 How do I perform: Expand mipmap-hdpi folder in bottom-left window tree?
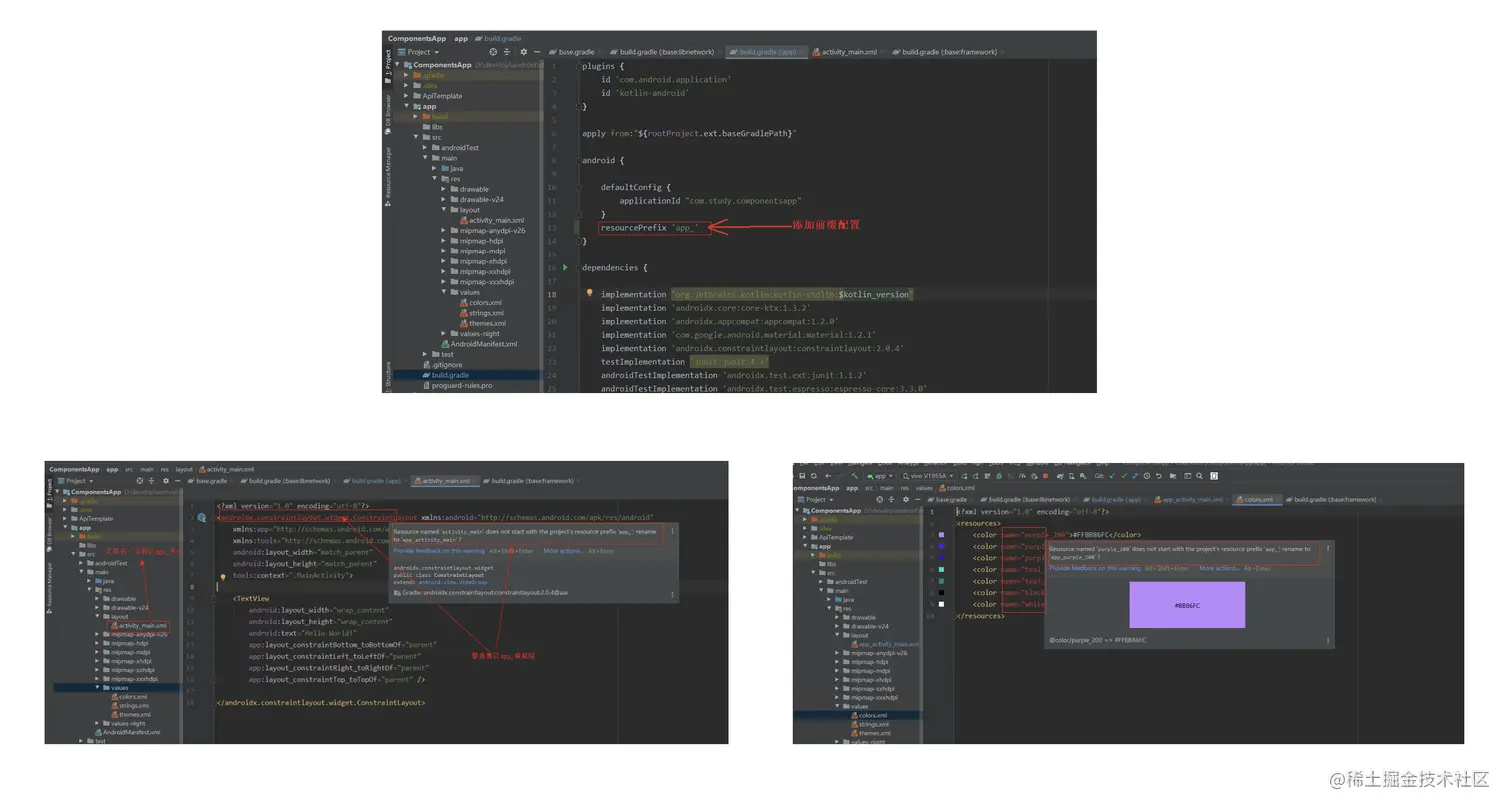[x=97, y=643]
